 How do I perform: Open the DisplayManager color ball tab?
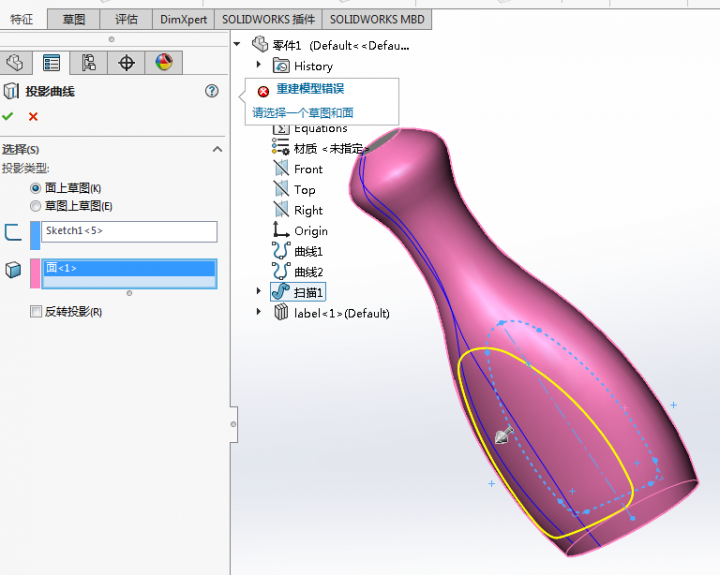[164, 63]
